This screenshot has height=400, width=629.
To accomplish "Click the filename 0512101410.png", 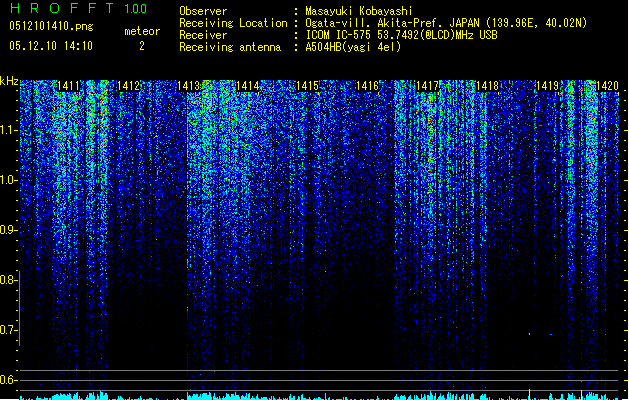I will [51, 26].
